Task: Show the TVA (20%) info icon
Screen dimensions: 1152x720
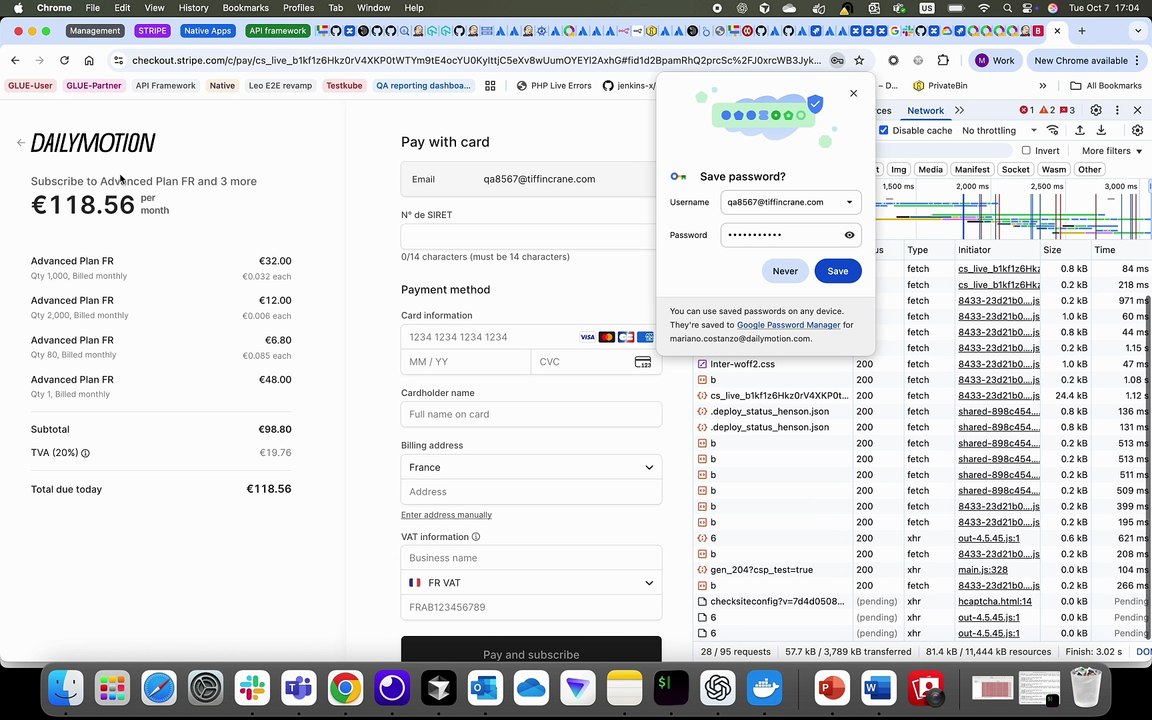Action: click(85, 453)
